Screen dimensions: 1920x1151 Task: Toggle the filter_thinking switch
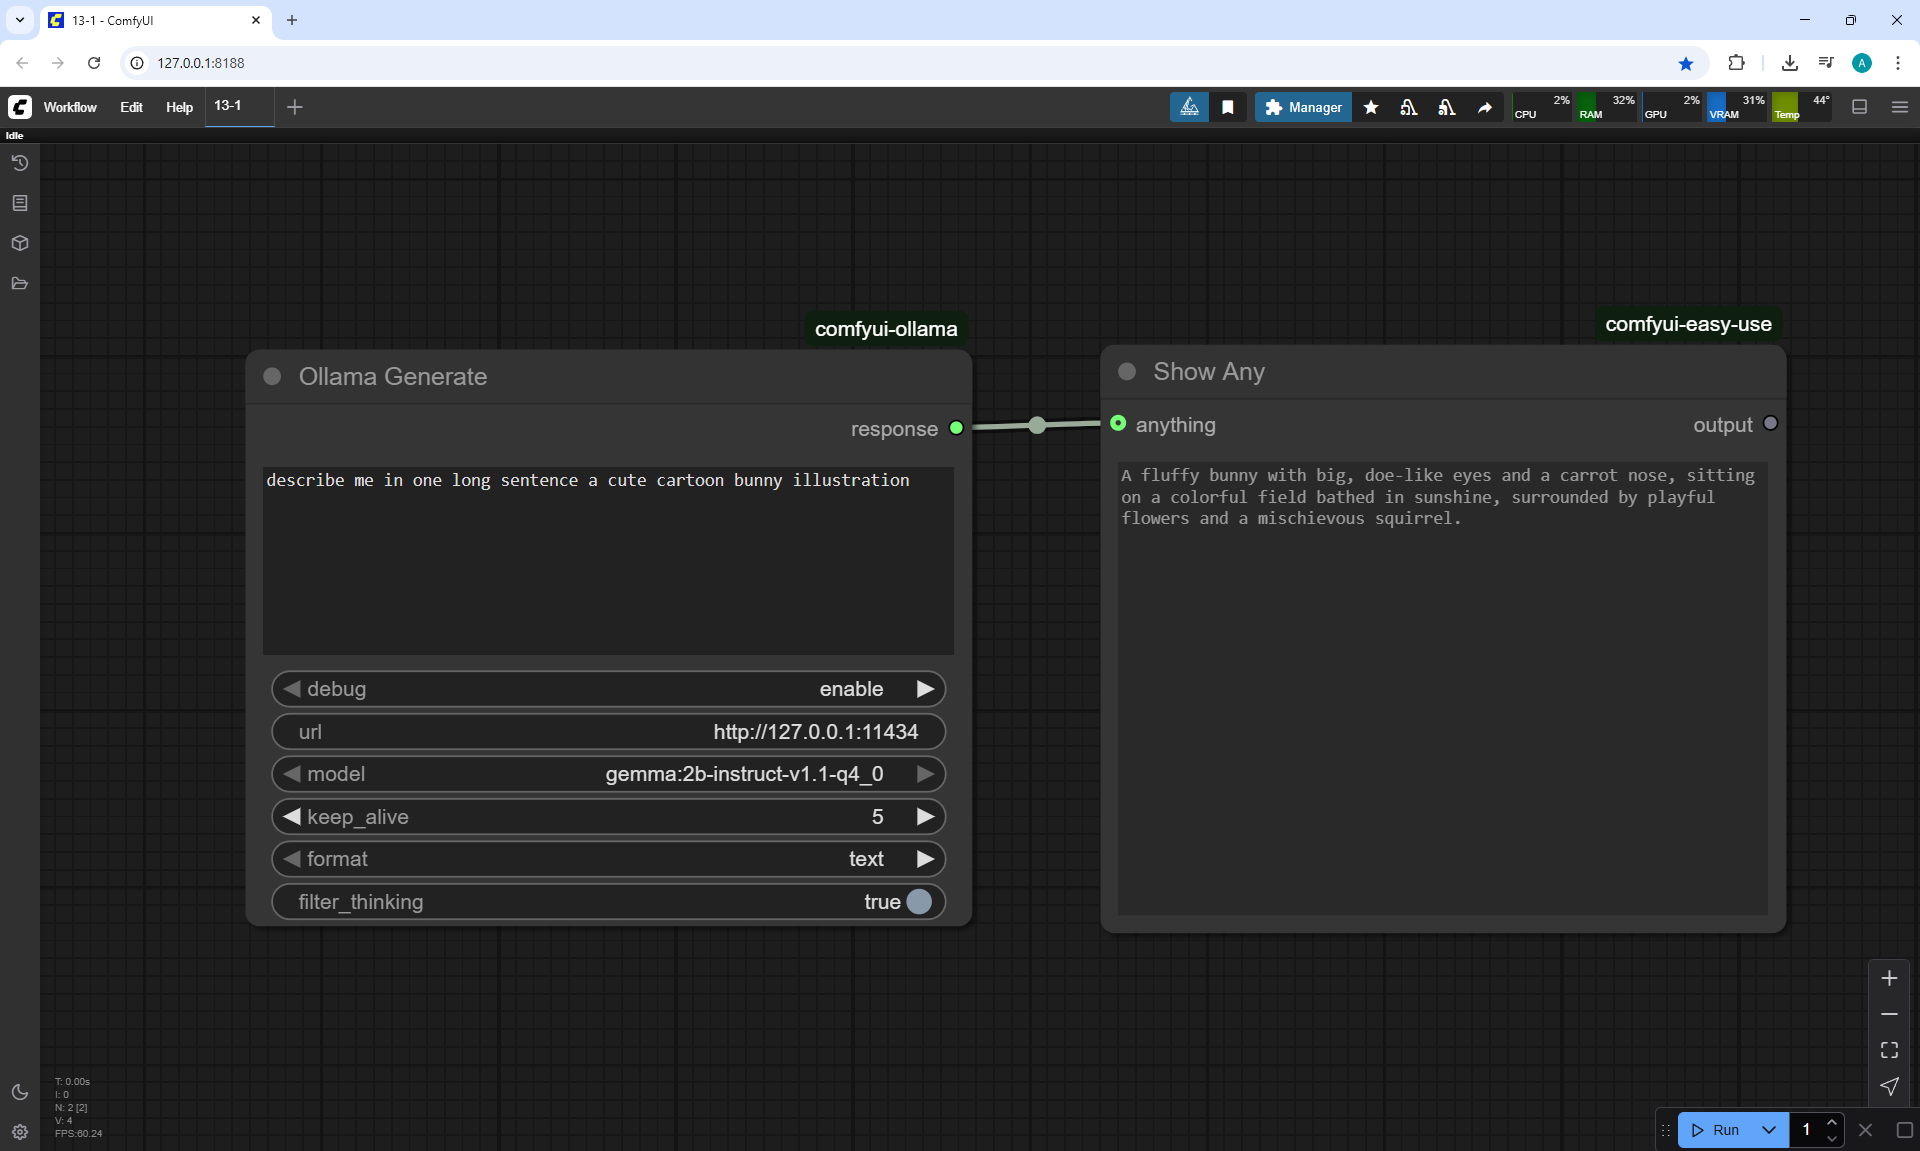point(918,902)
